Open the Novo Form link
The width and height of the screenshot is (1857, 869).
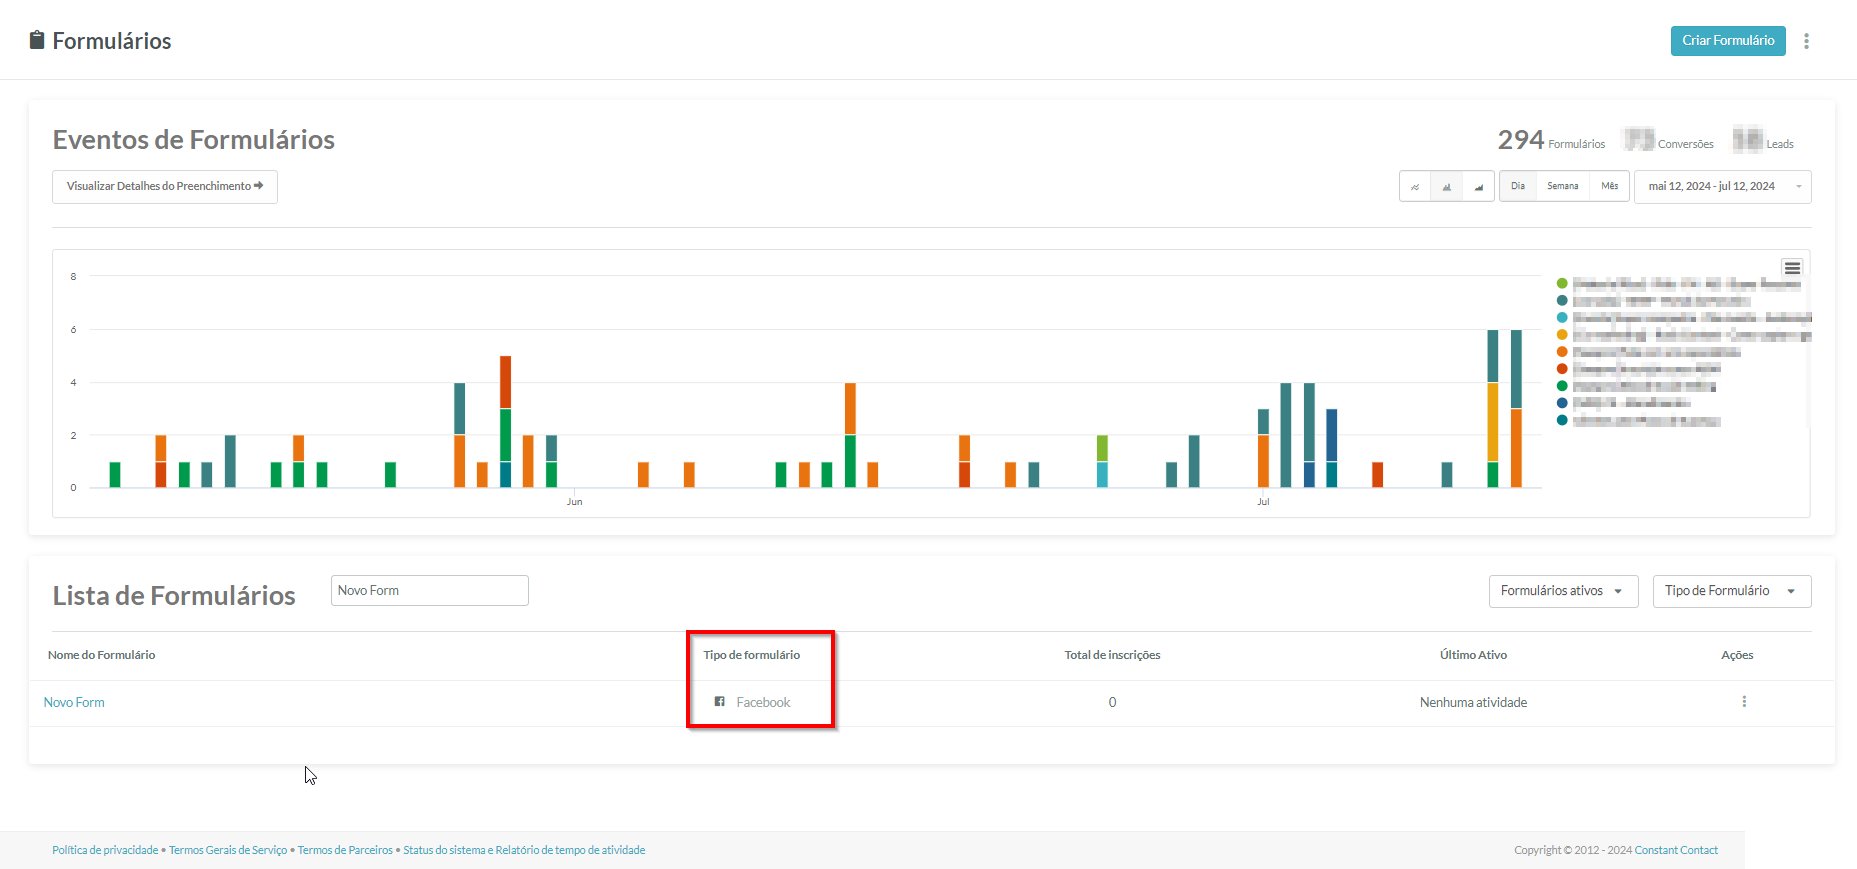74,703
